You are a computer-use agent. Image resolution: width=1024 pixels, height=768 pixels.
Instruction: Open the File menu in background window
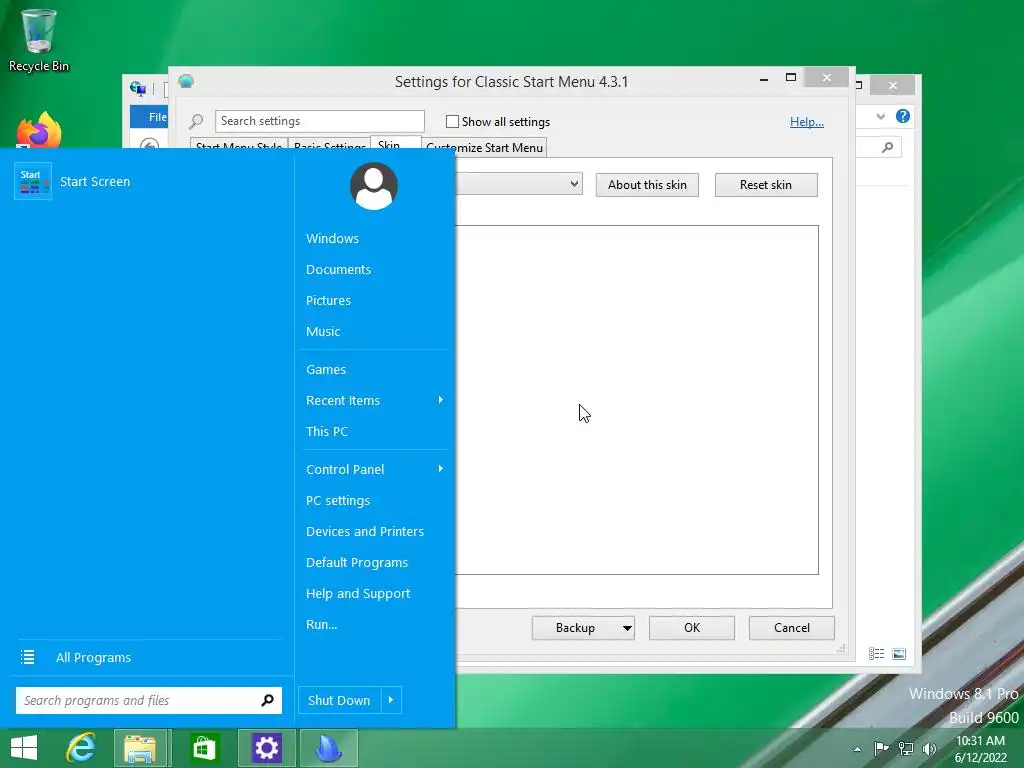pos(149,117)
